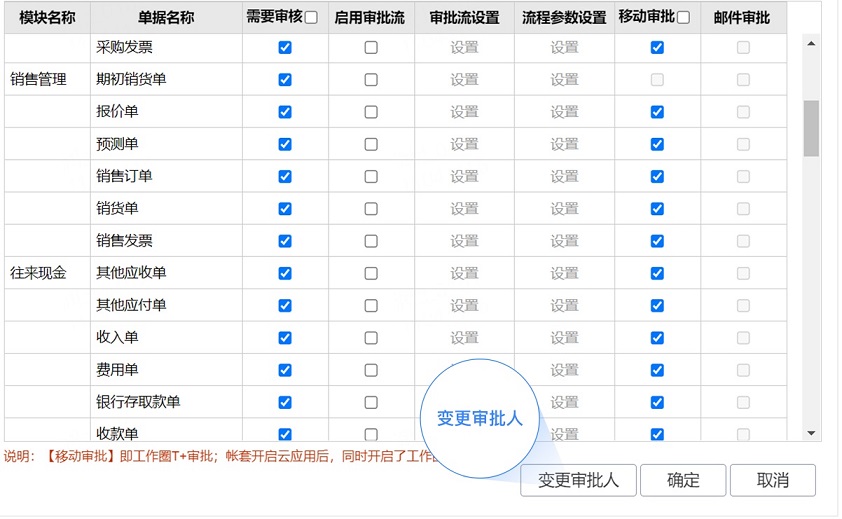
Task: Click the 变更审批人 button
Action: click(x=579, y=480)
